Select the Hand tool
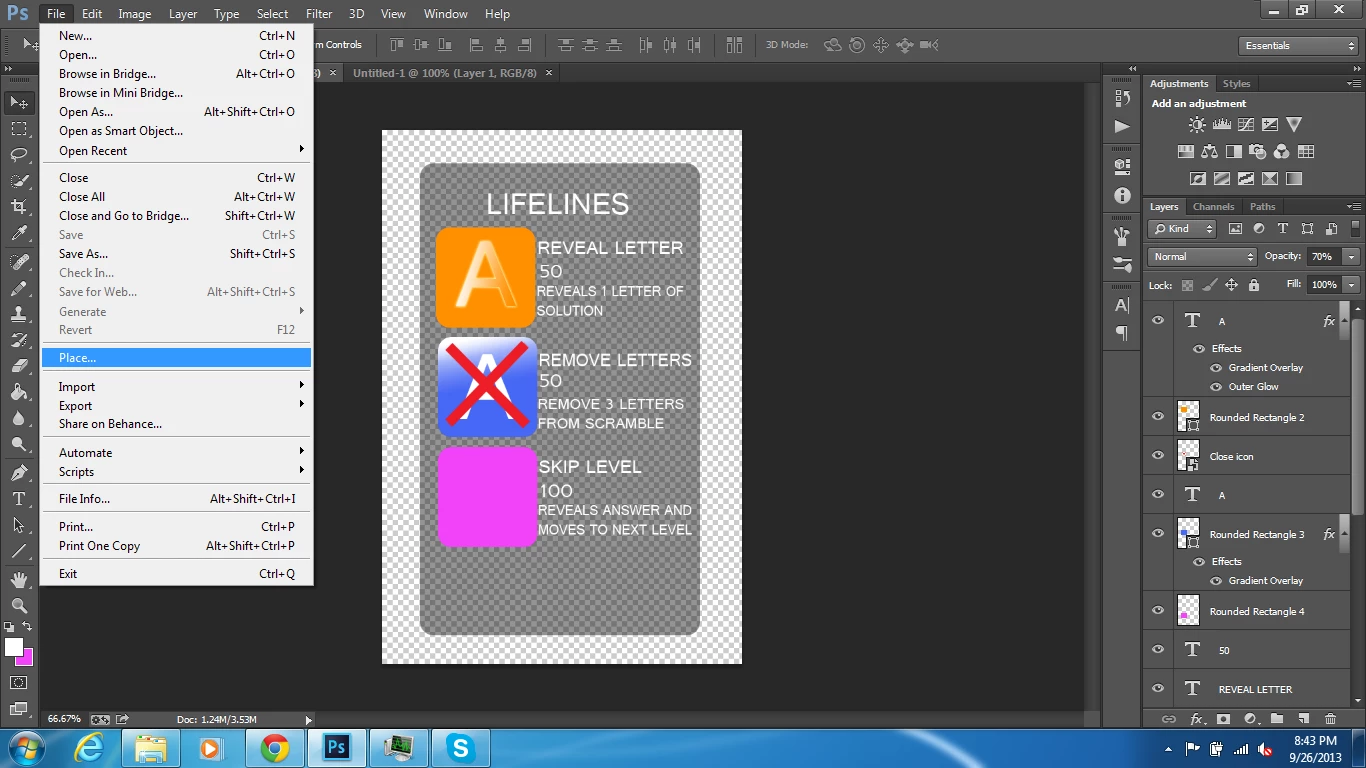 19,580
